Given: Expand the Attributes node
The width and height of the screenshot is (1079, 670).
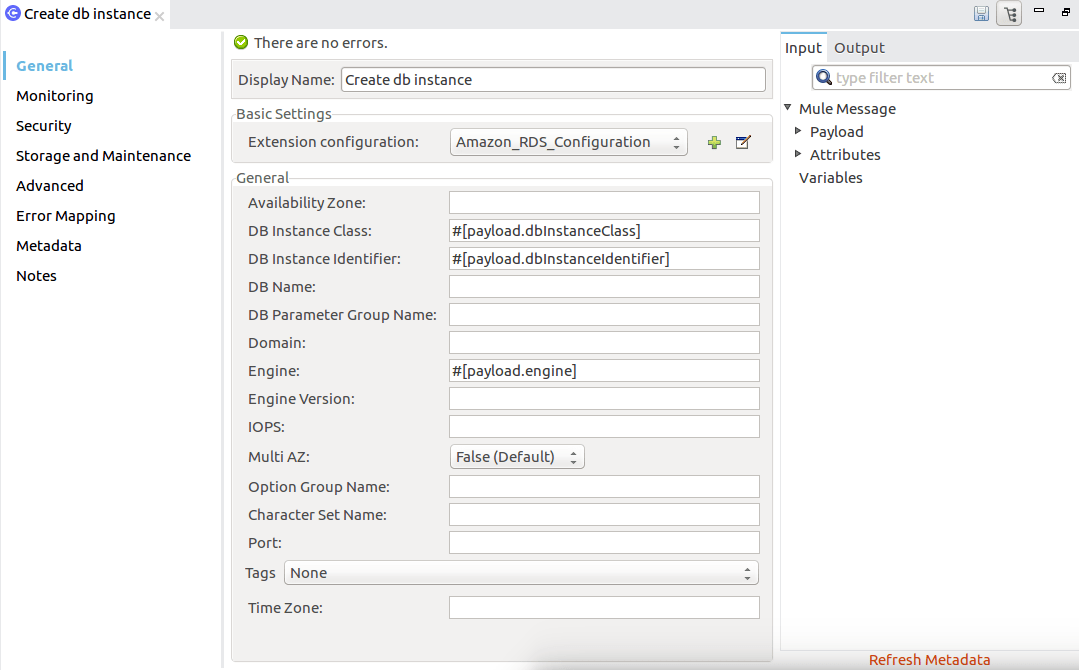Looking at the screenshot, I should pos(799,154).
